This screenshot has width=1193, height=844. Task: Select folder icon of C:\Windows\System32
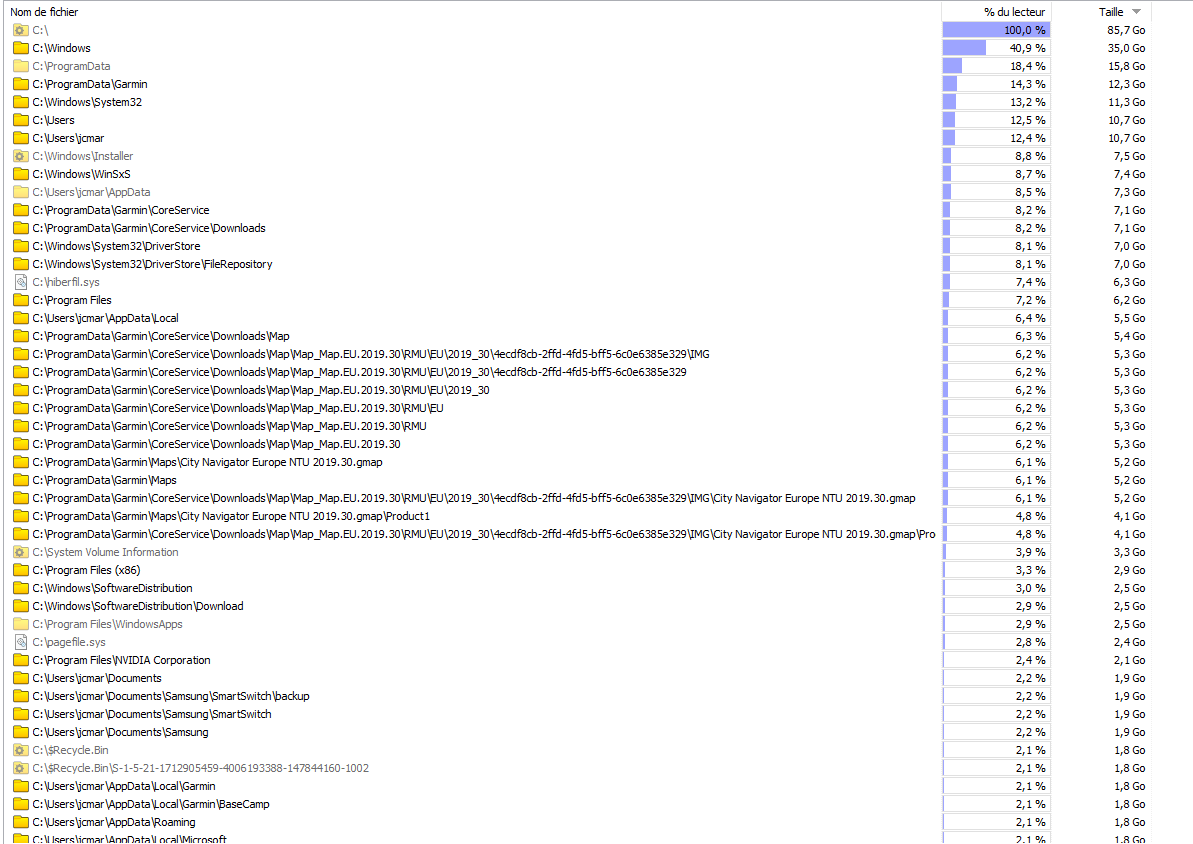(21, 102)
